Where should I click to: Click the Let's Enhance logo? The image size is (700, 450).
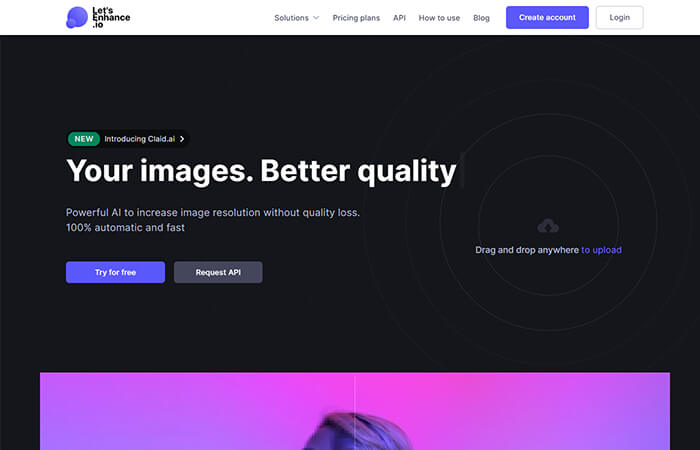[x=98, y=17]
